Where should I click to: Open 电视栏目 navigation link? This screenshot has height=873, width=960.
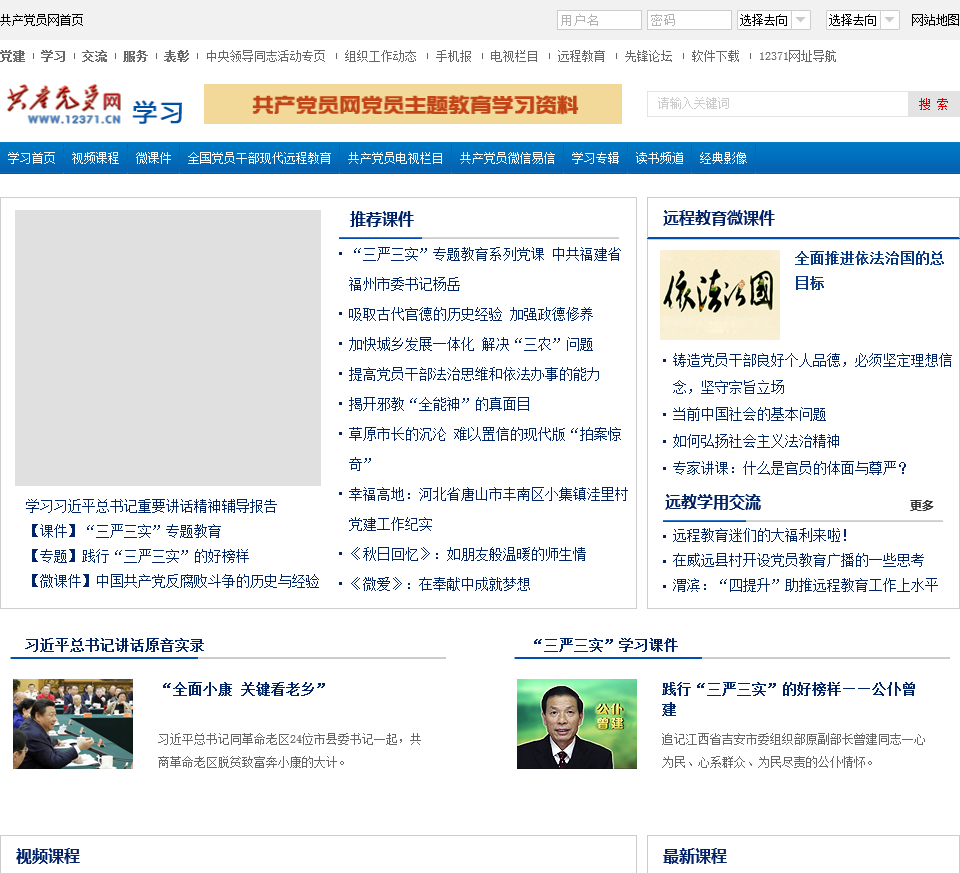tap(514, 56)
